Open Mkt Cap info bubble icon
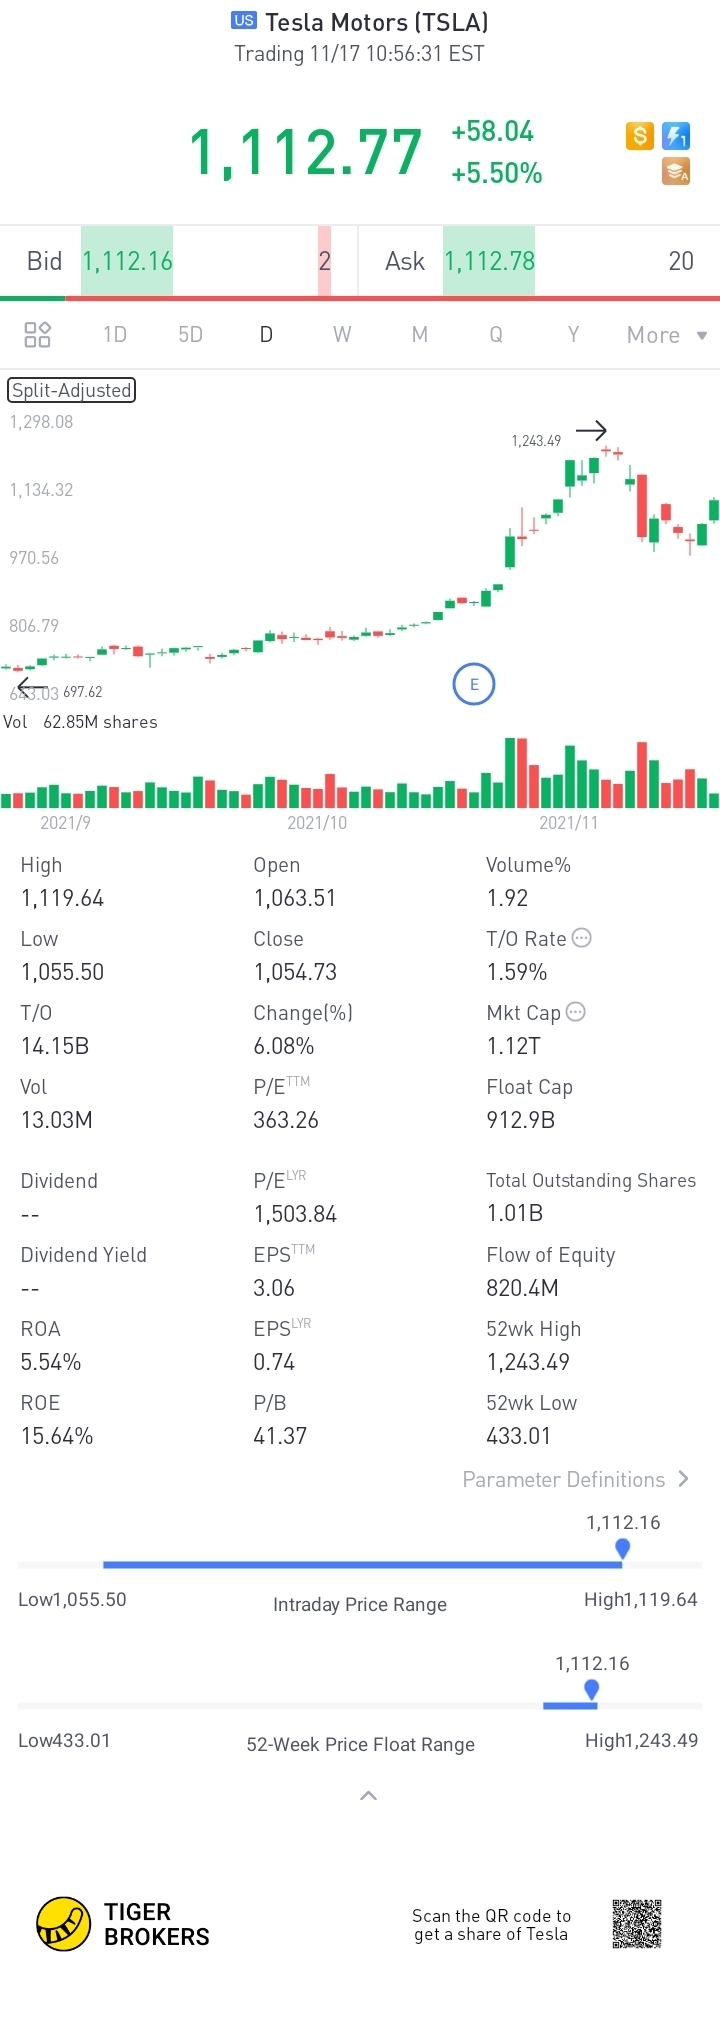The height and width of the screenshot is (2025, 720). click(x=575, y=1012)
